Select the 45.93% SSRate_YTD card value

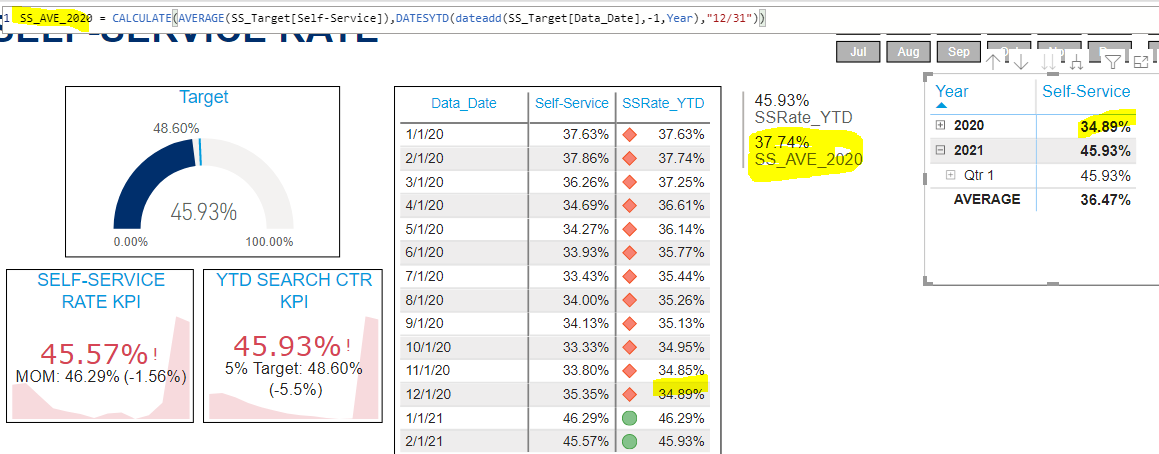point(781,101)
